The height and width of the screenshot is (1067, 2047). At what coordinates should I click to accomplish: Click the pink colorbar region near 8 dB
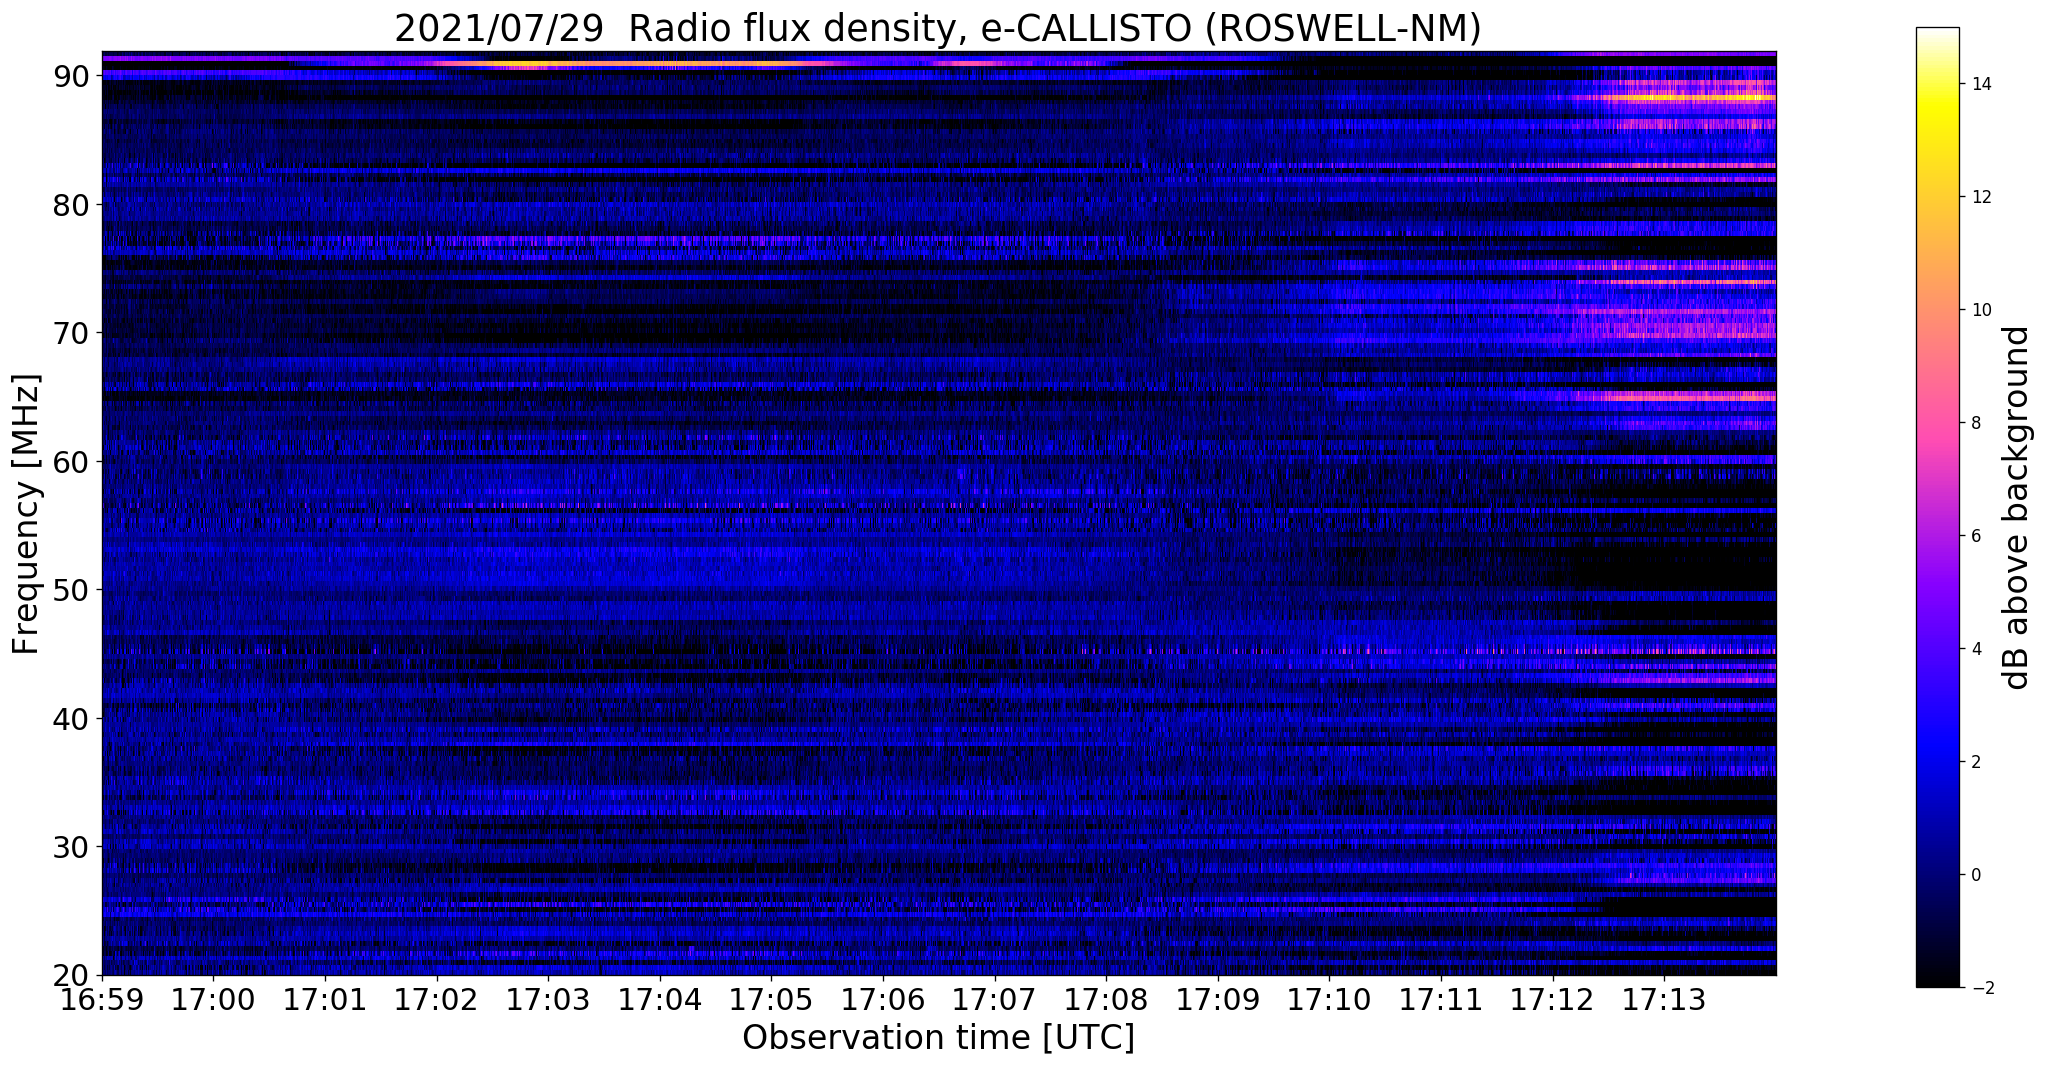[x=1938, y=423]
